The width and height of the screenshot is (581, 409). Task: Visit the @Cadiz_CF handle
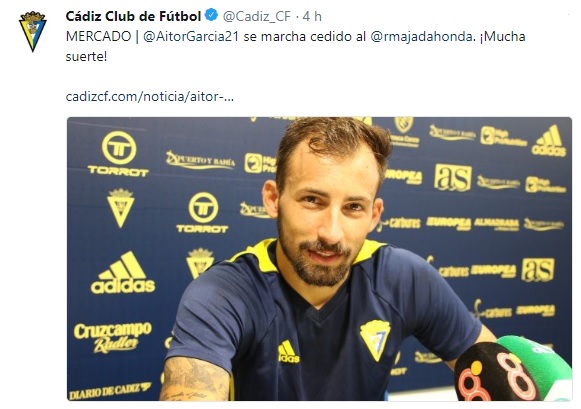(257, 17)
